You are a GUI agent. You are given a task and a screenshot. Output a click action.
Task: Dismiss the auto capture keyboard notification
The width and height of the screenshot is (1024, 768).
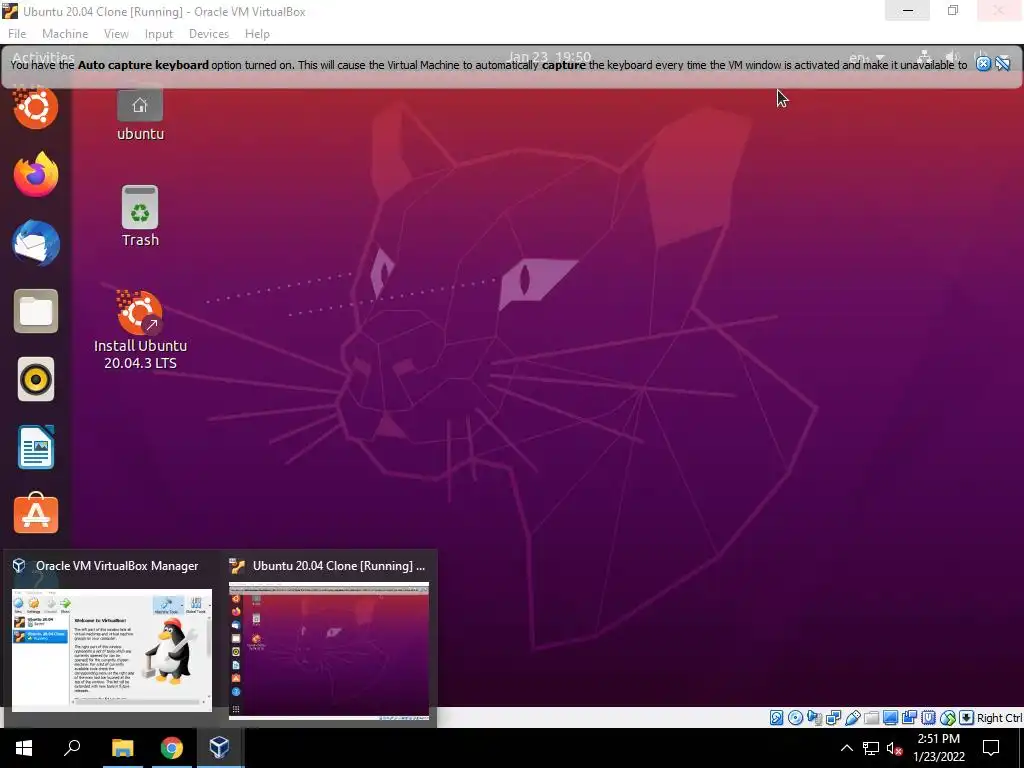click(x=983, y=63)
